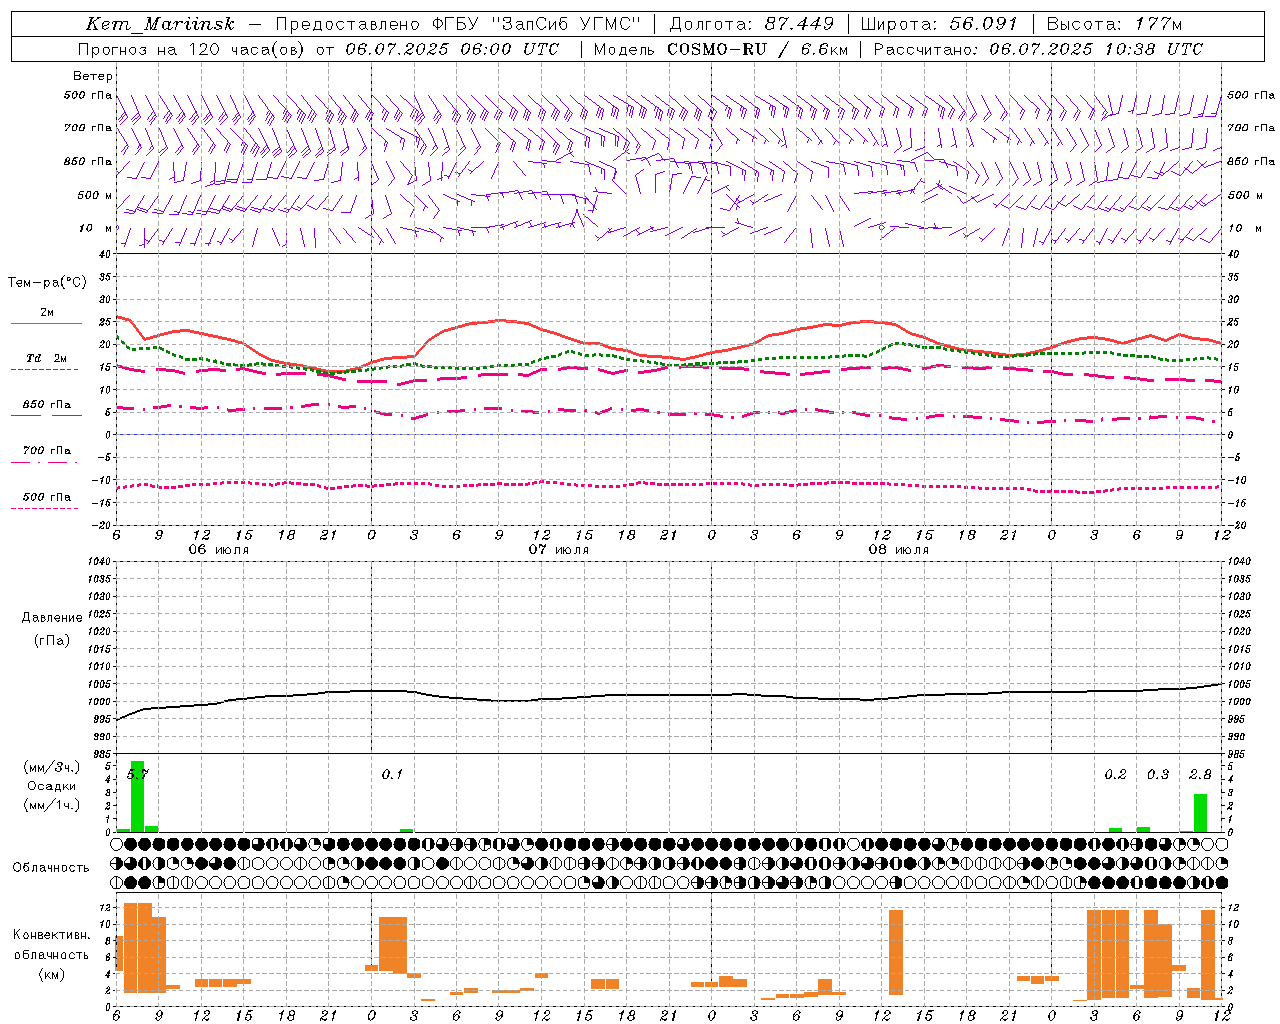Click the Td 2м legend entry
The height and width of the screenshot is (1024, 1280).
(46, 358)
